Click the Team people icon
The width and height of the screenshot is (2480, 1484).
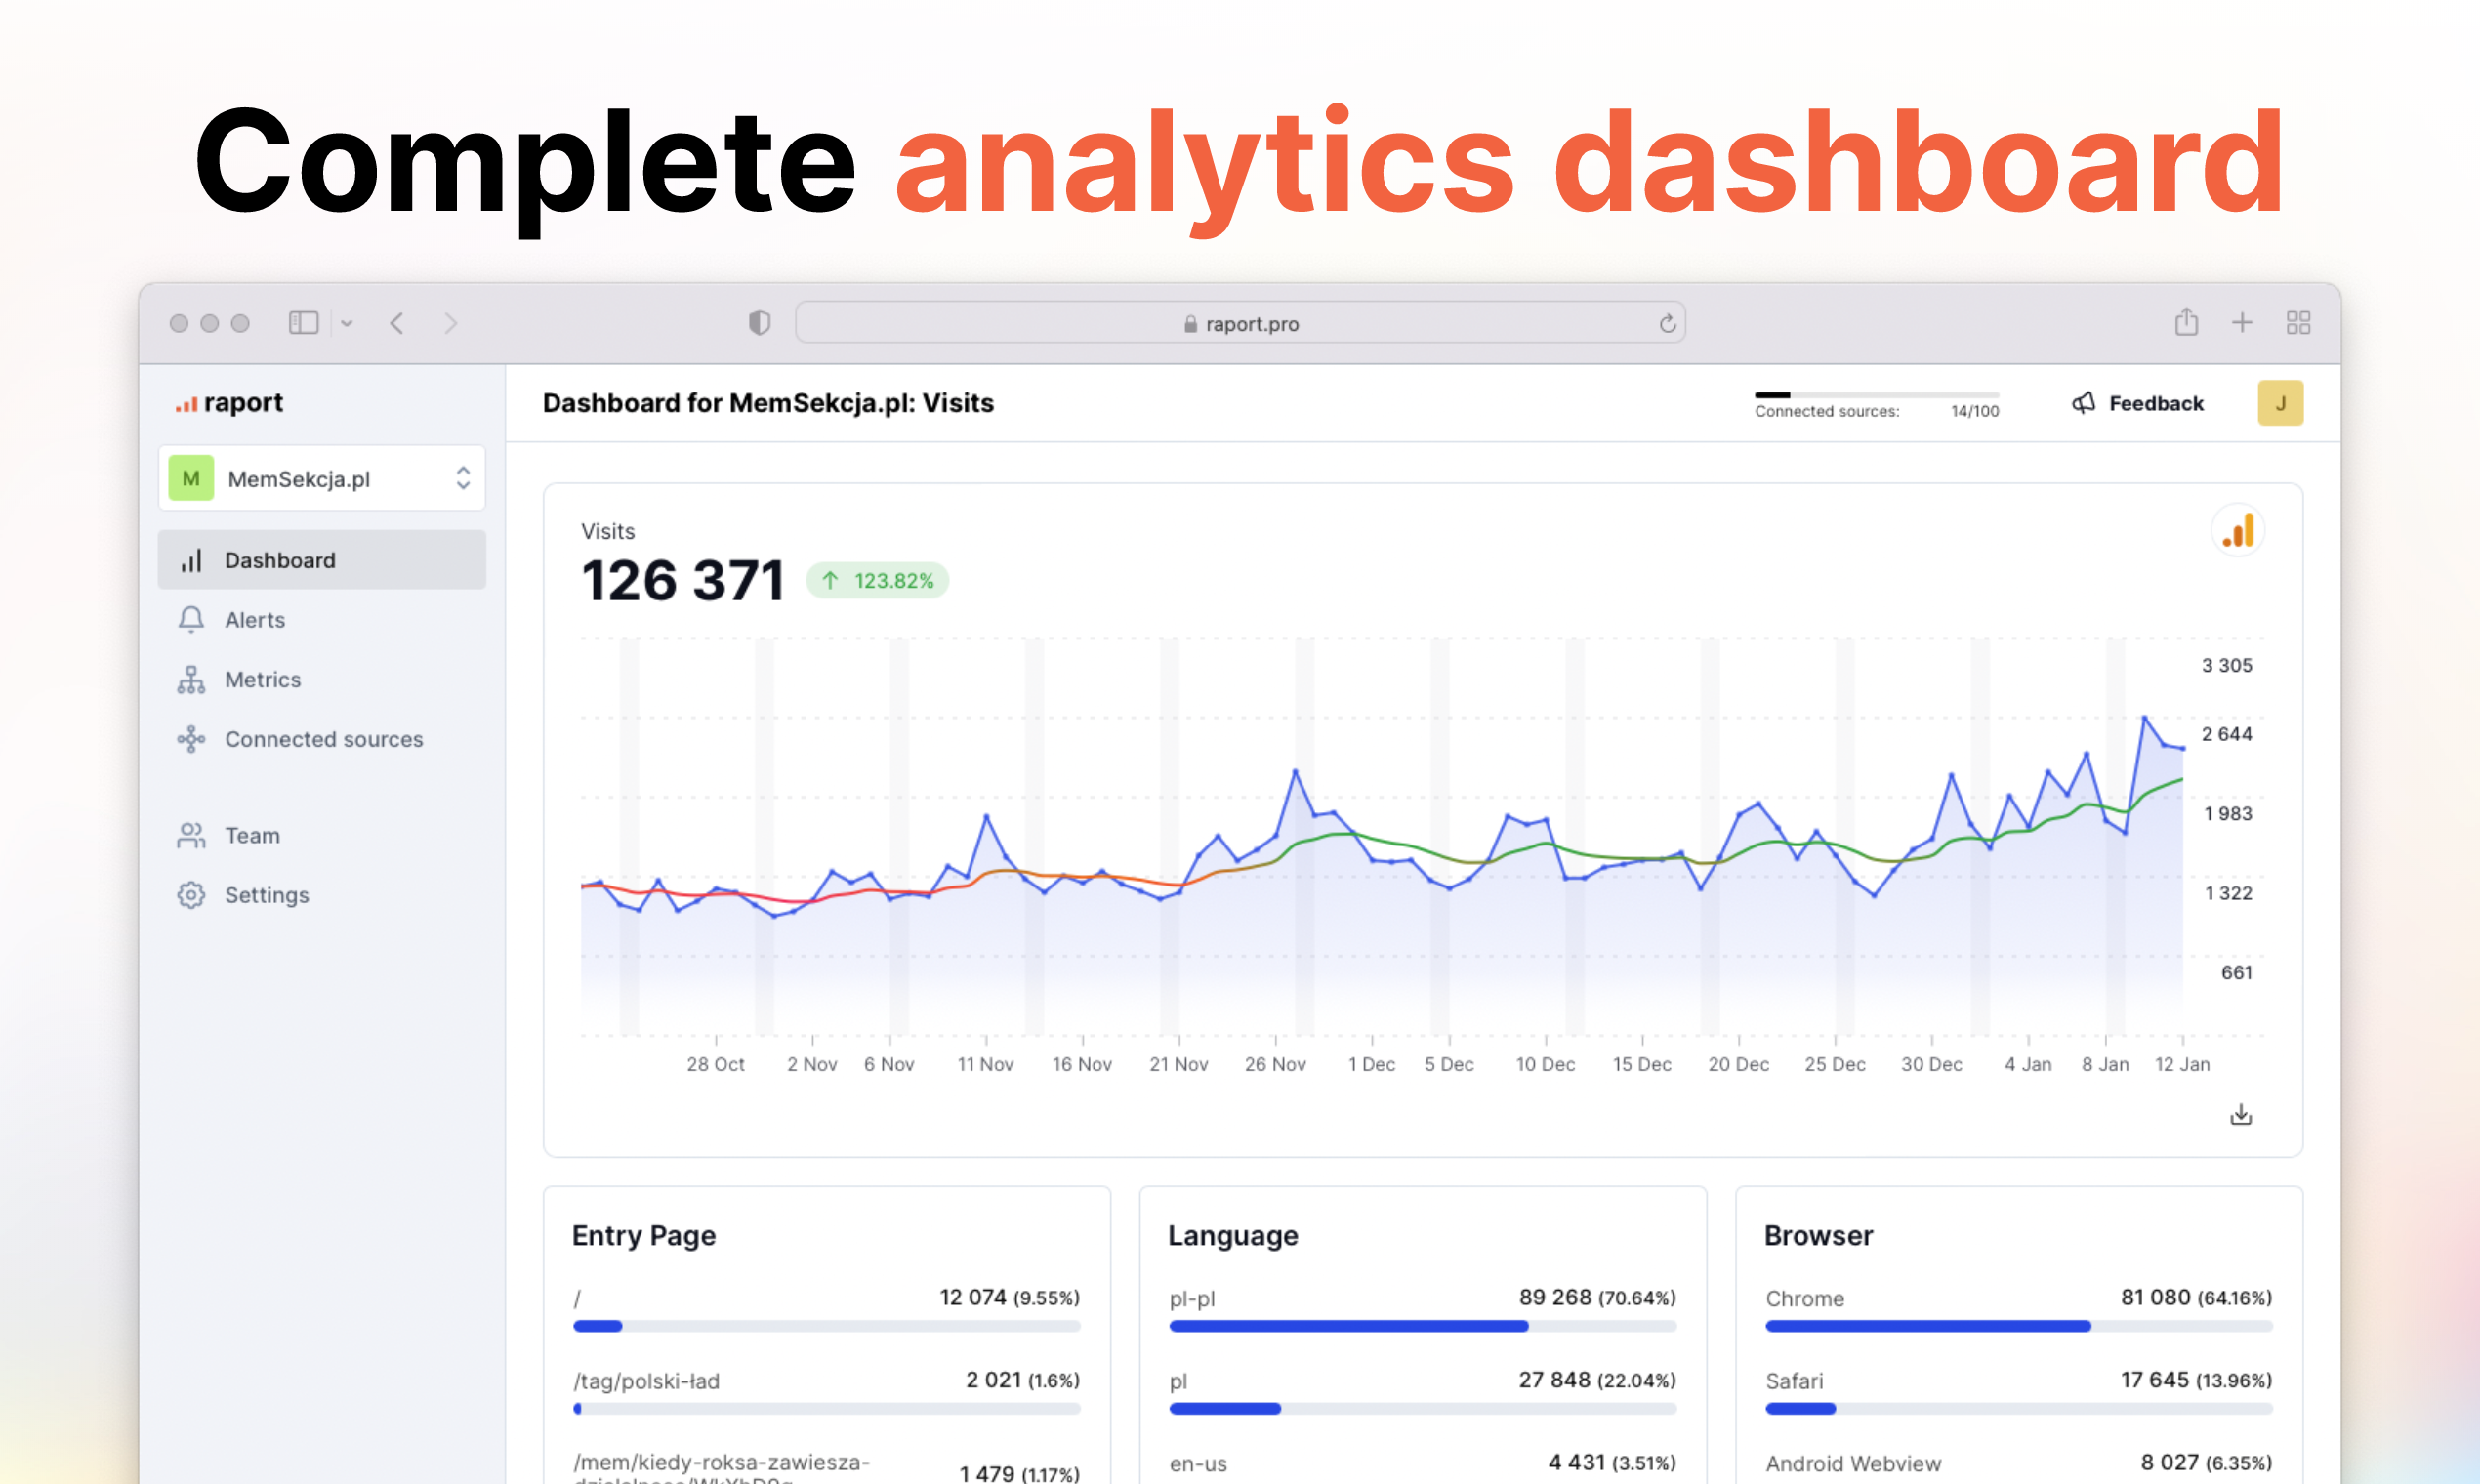191,835
